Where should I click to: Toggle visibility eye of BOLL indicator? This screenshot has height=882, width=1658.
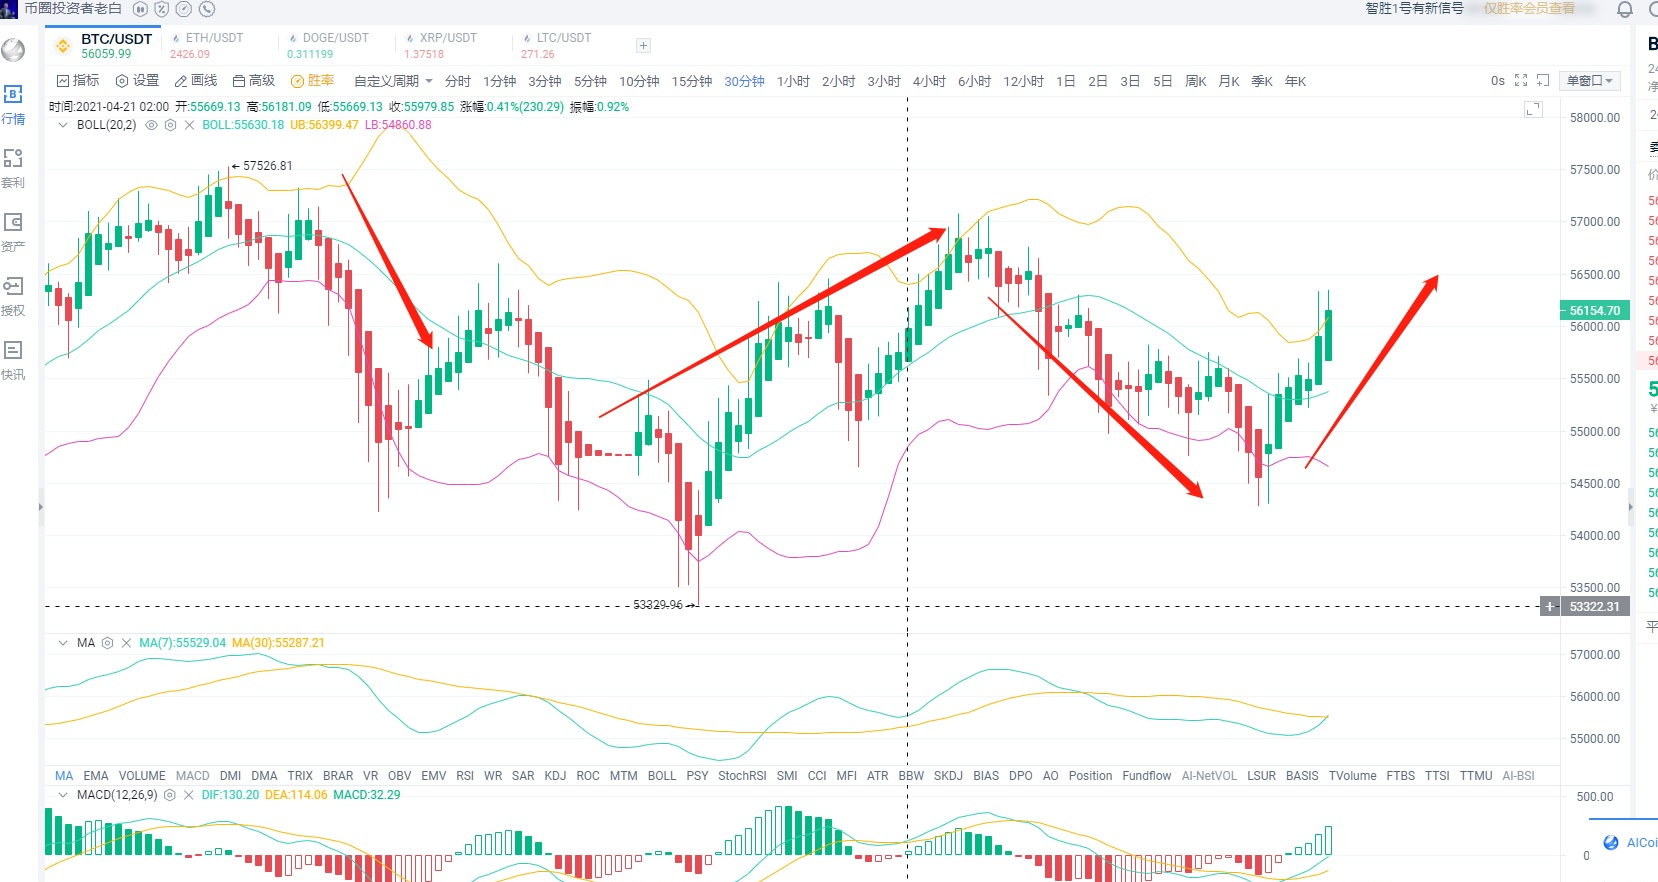pos(152,125)
